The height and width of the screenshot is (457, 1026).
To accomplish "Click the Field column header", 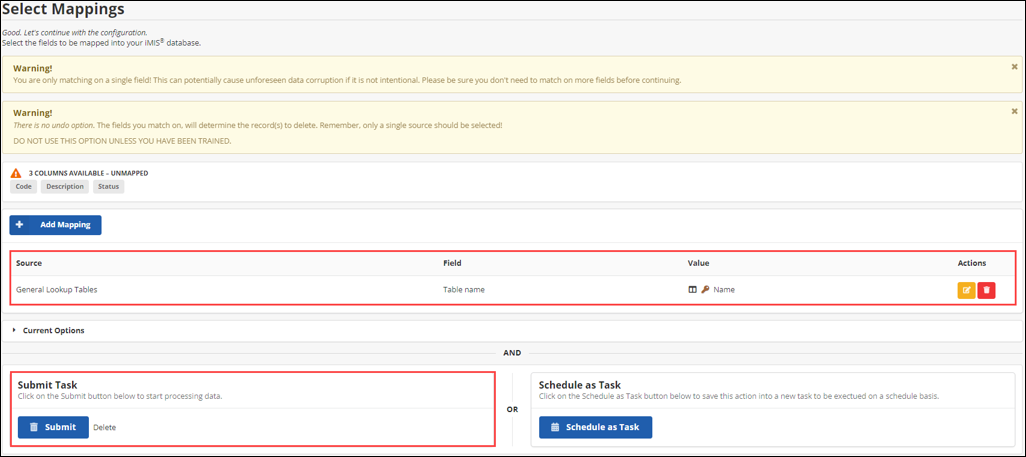I will point(452,263).
